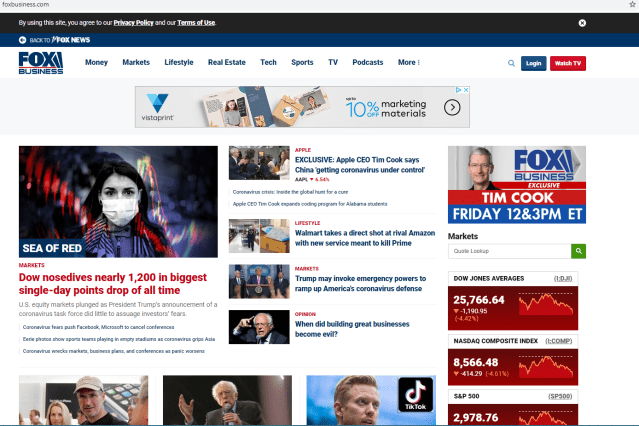The width and height of the screenshot is (639, 426).
Task: Click the Login button
Action: click(534, 63)
